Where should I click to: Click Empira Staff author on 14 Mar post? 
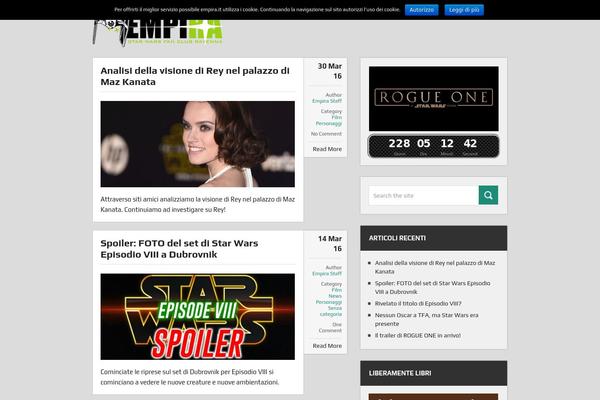327,274
